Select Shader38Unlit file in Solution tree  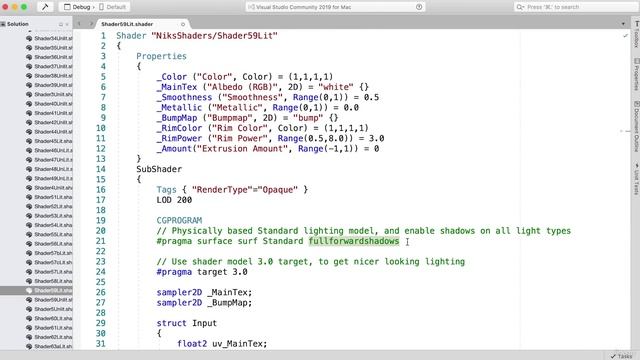click(x=49, y=76)
